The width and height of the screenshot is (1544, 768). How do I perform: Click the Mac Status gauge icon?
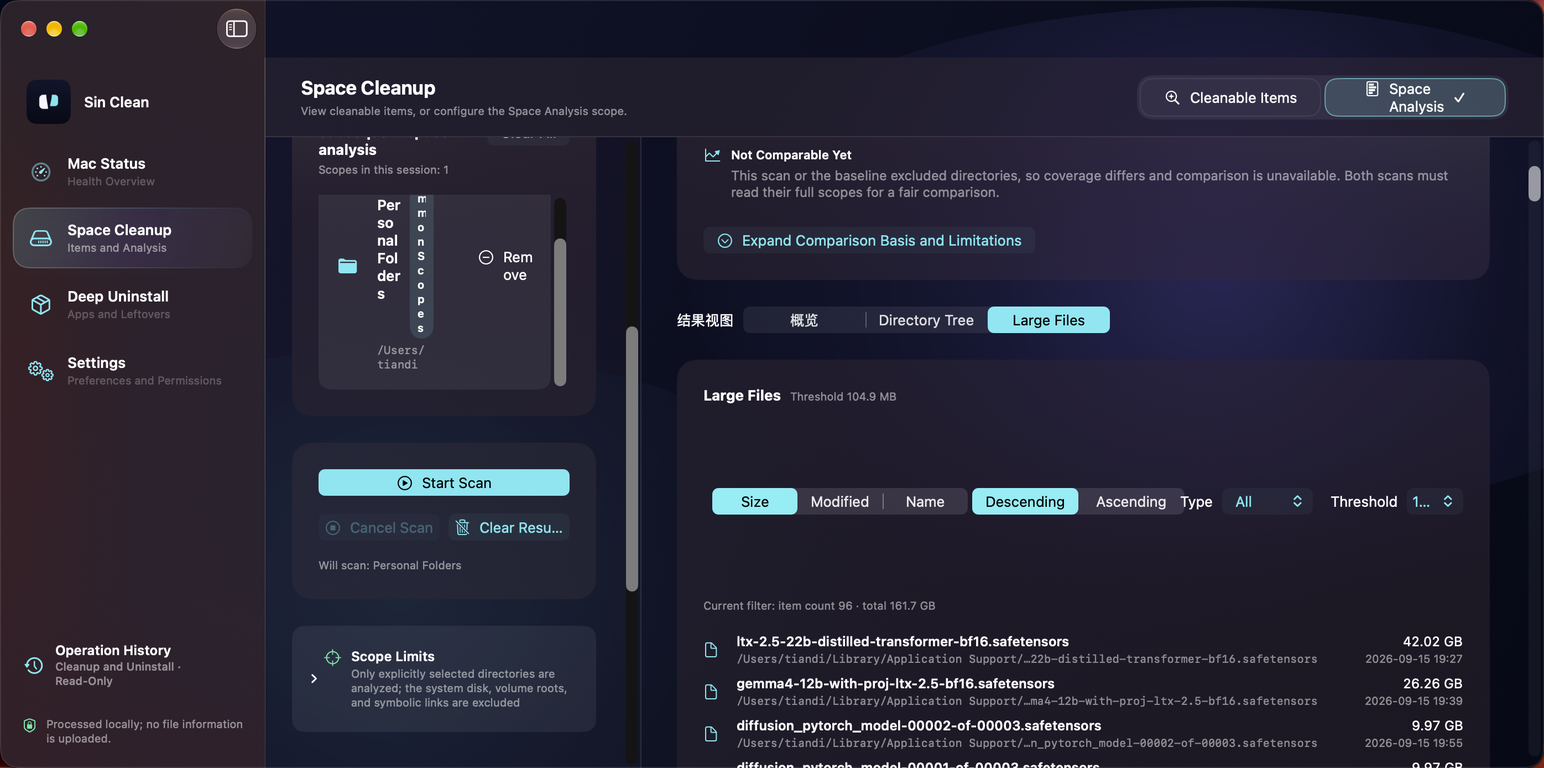pyautogui.click(x=41, y=172)
